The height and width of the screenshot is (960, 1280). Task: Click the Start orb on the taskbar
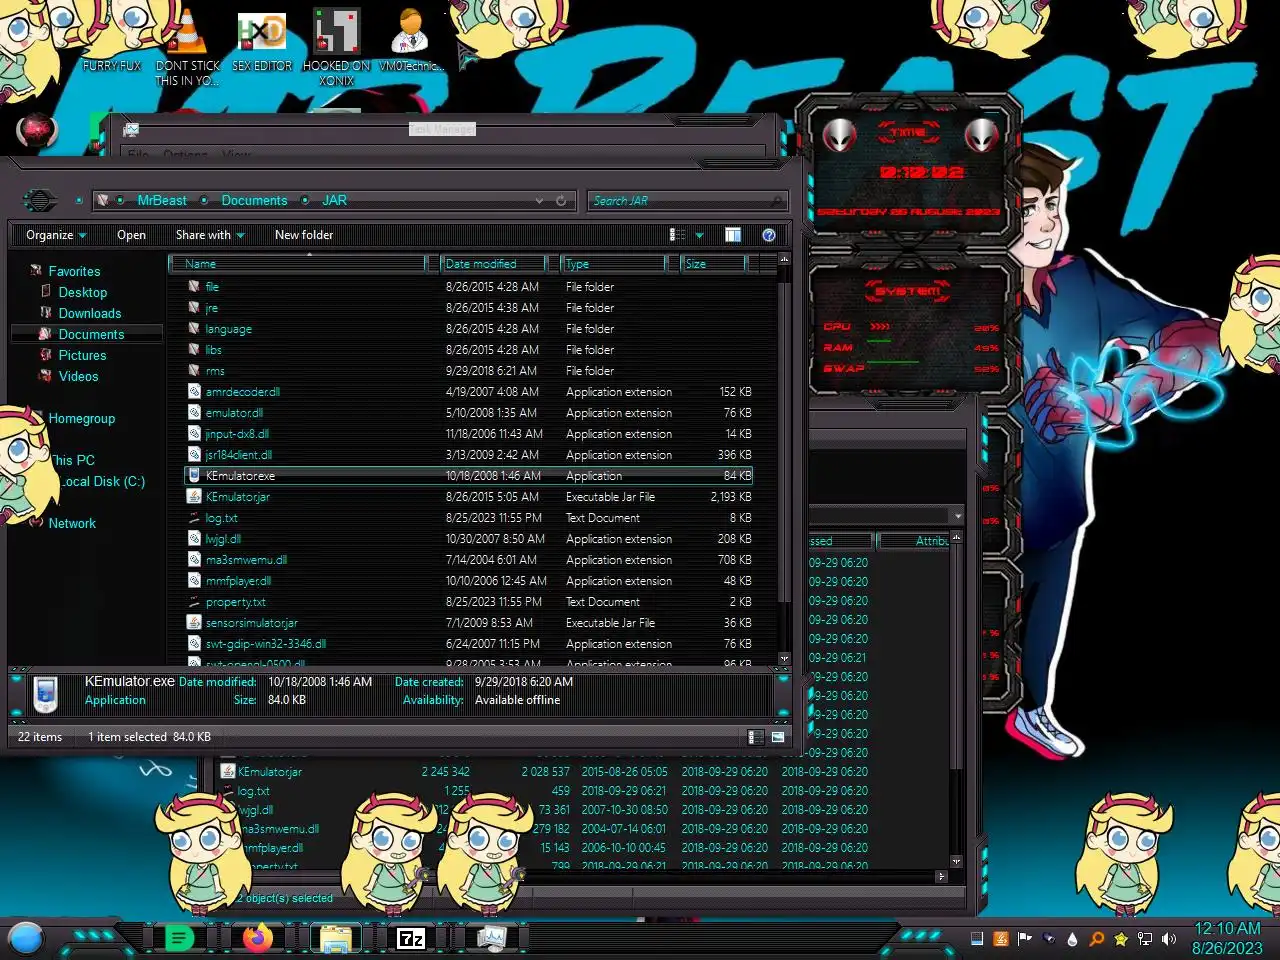tap(26, 938)
